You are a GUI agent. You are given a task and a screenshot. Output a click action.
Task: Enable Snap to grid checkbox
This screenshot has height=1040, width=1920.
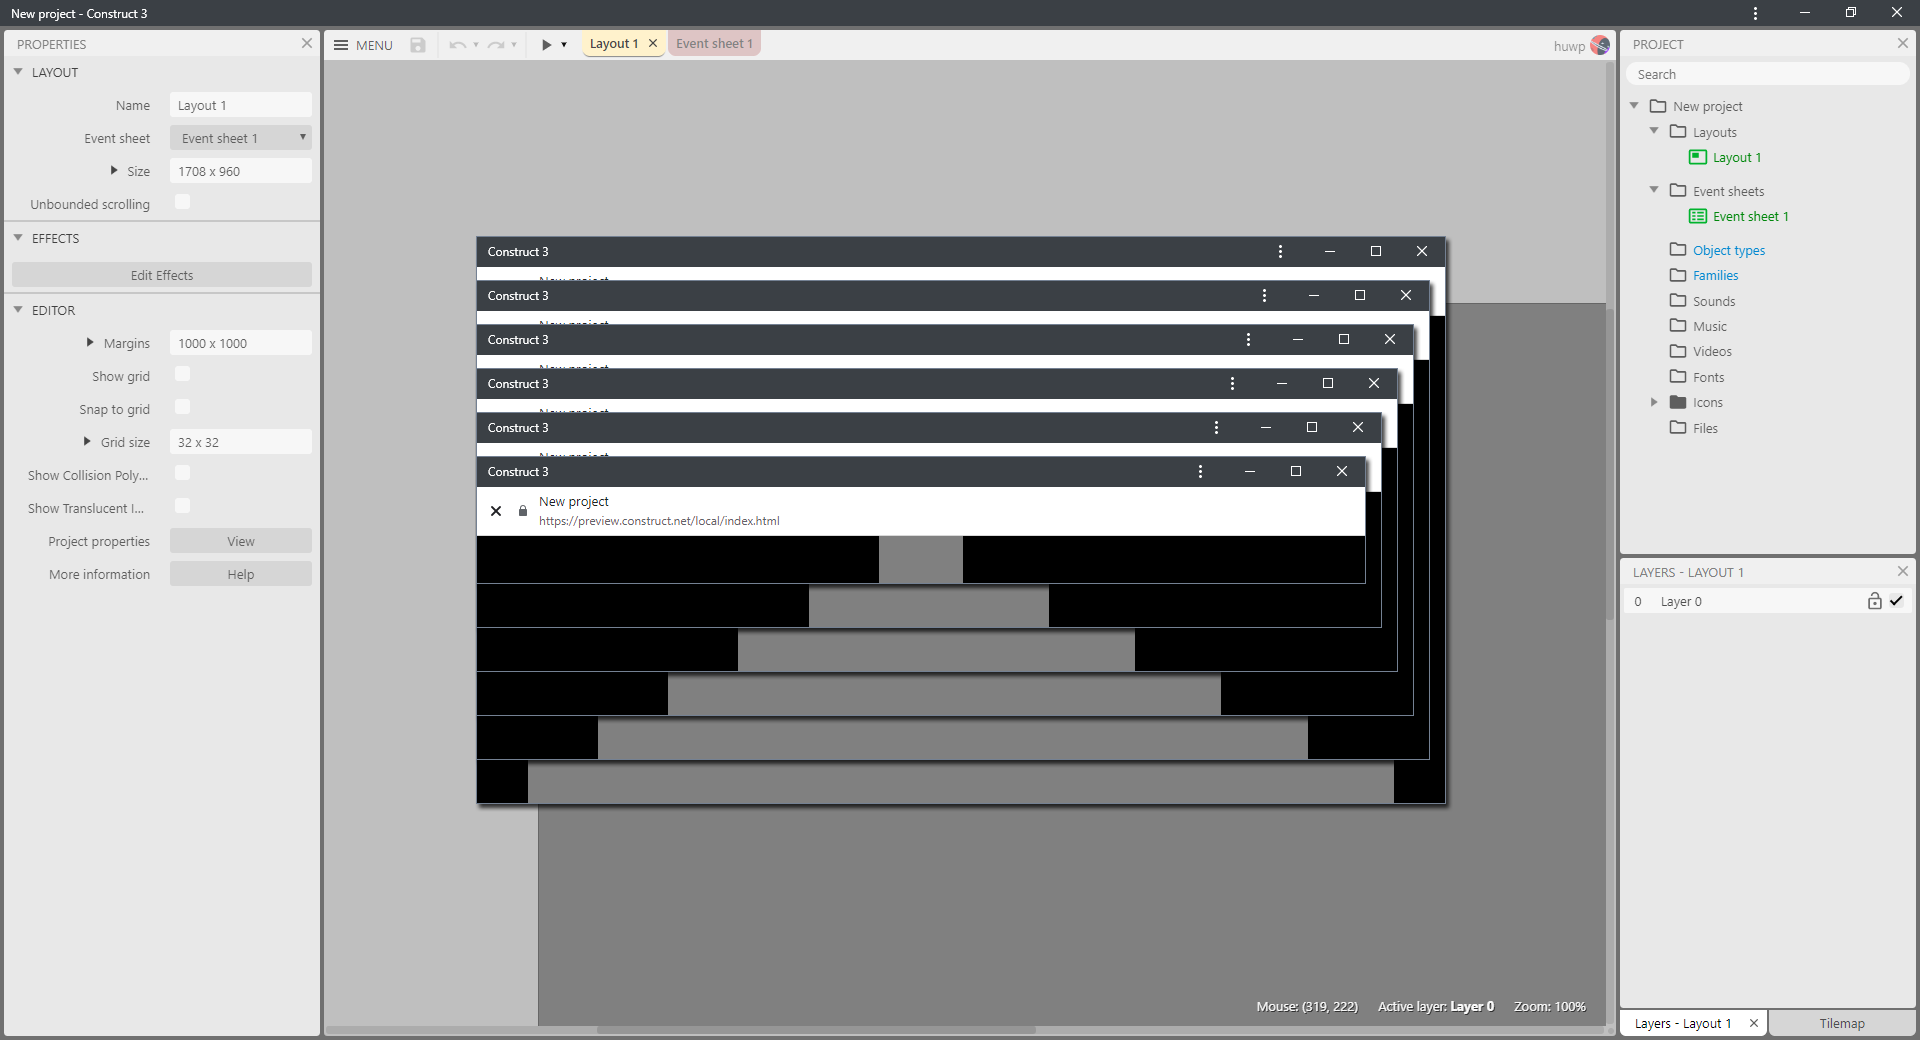coord(182,407)
